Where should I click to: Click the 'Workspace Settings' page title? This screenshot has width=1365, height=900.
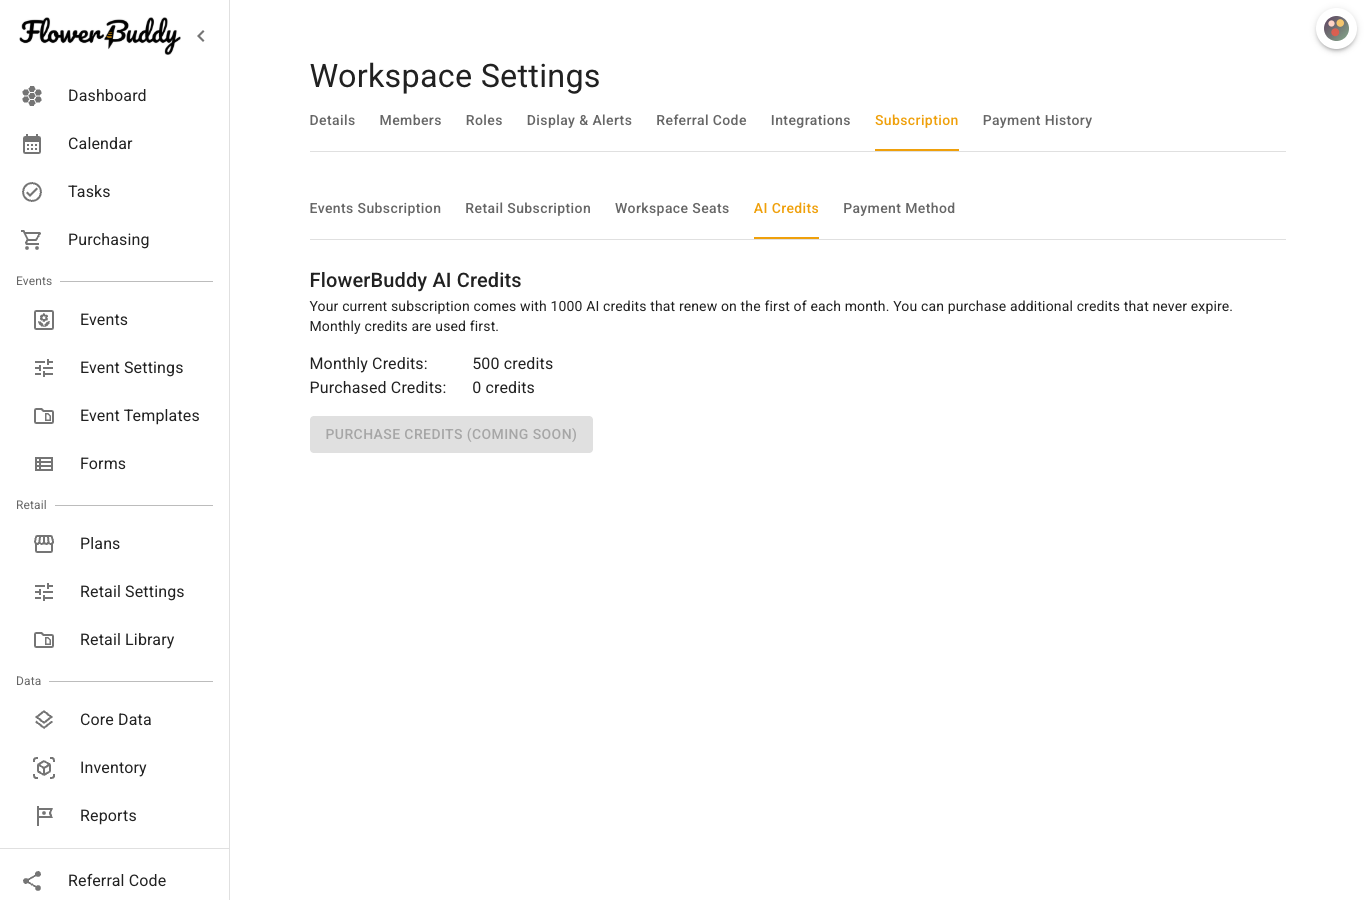455,76
